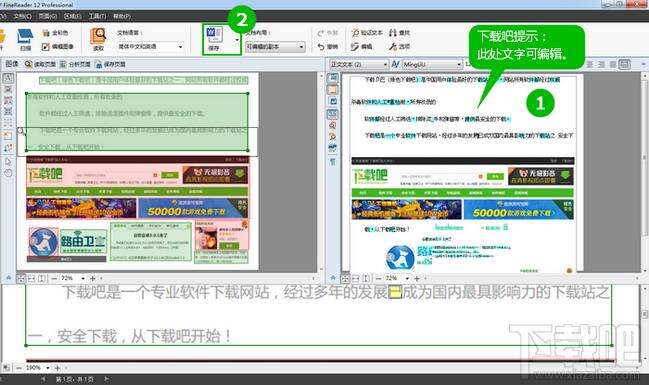
Task: Click the Analyze Page (分析页面) button
Action: click(75, 64)
